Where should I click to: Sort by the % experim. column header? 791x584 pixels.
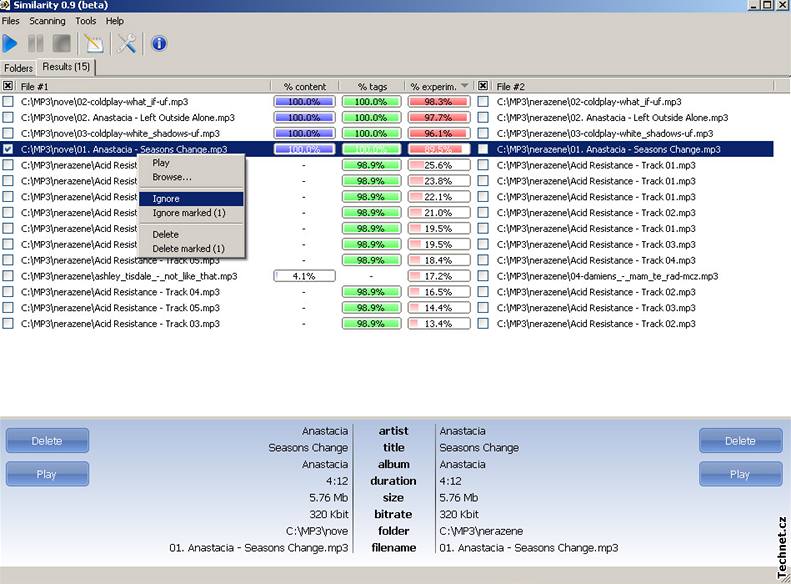point(438,86)
